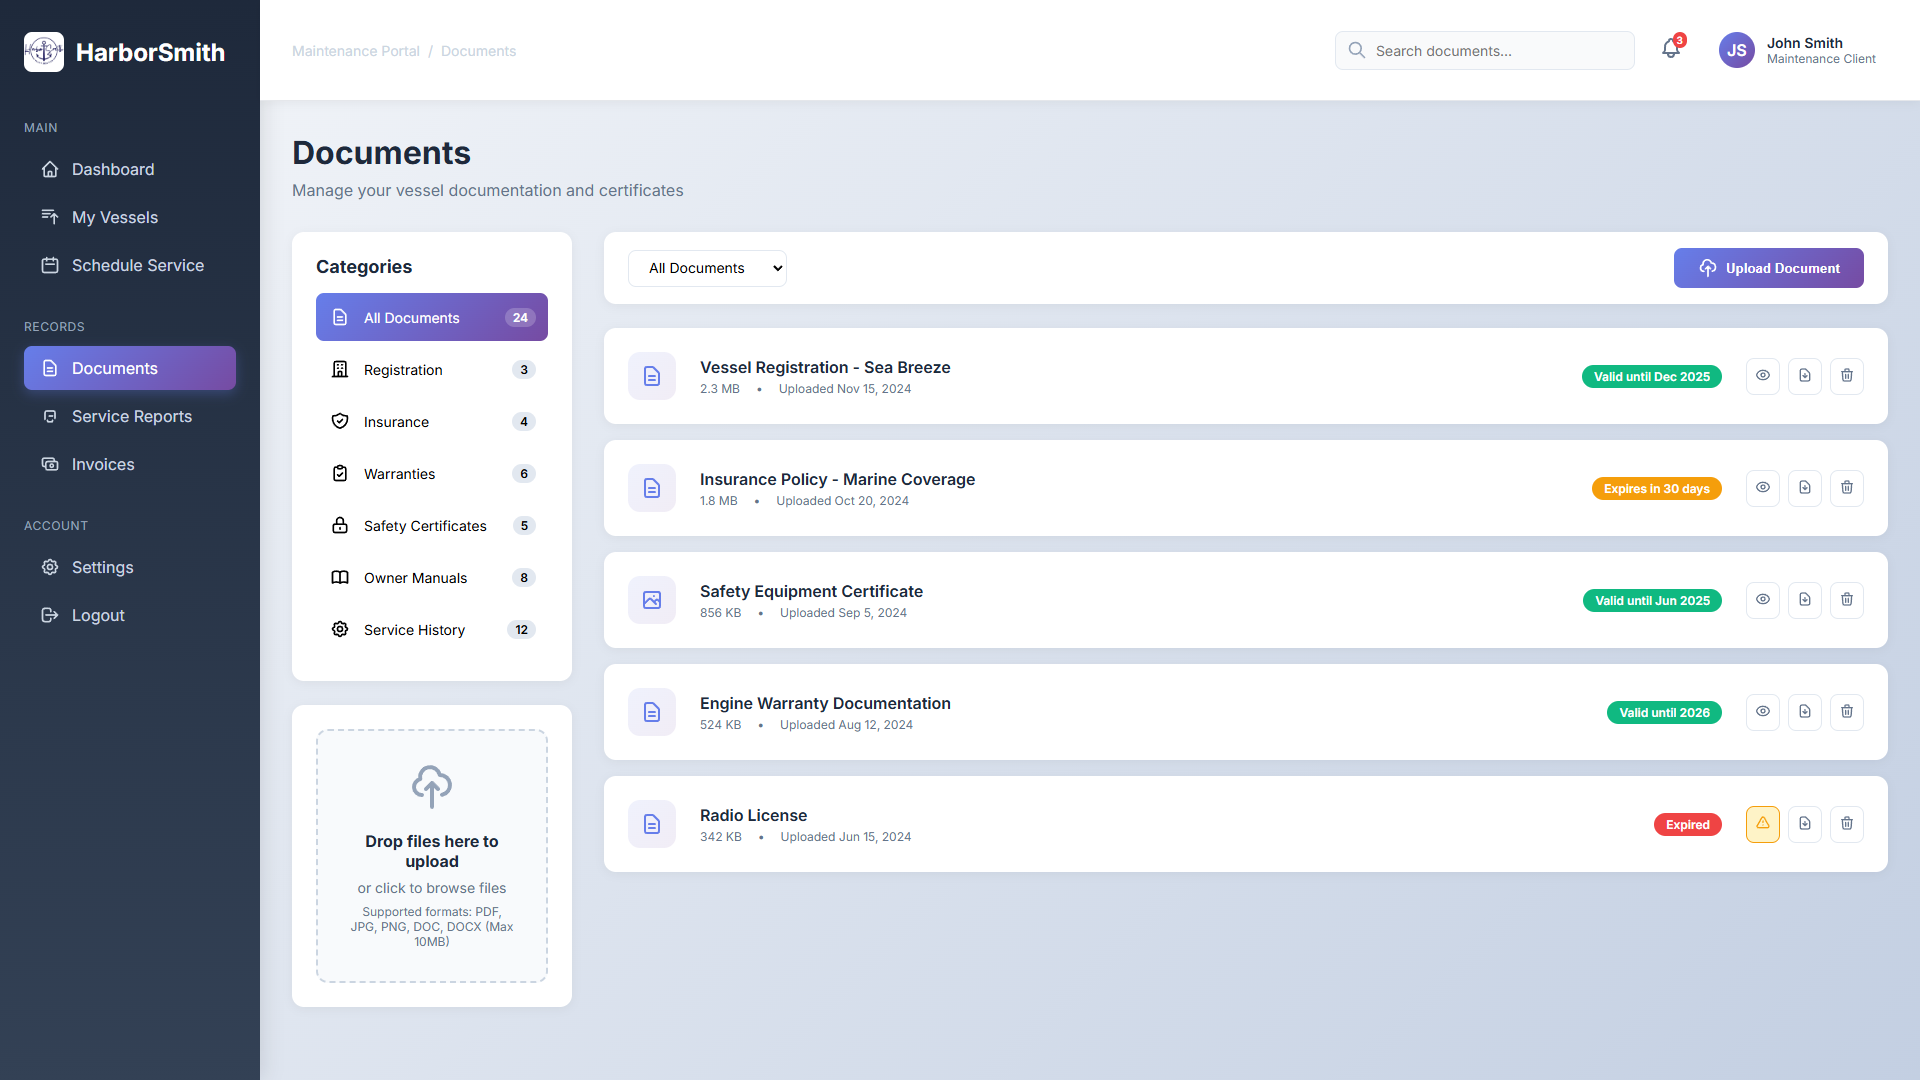Screen dimensions: 1920x1080
Task: Expand the All Documents filter dropdown
Action: 707,268
